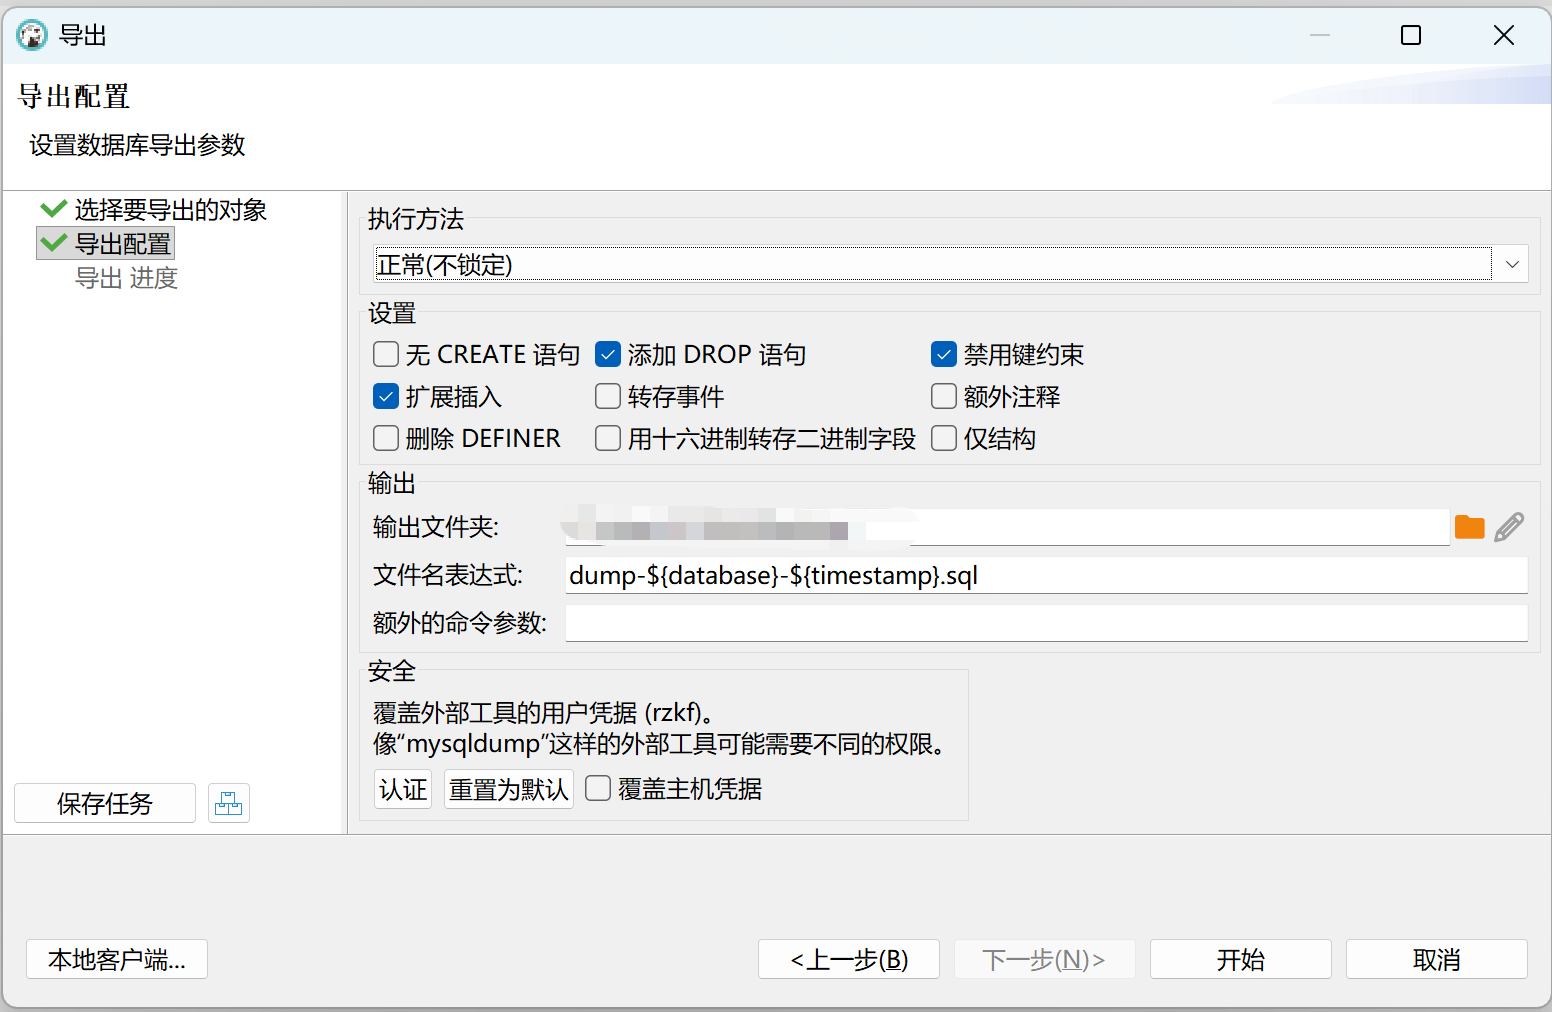This screenshot has width=1552, height=1012.
Task: Click the 安全 section label
Action: coord(392,670)
